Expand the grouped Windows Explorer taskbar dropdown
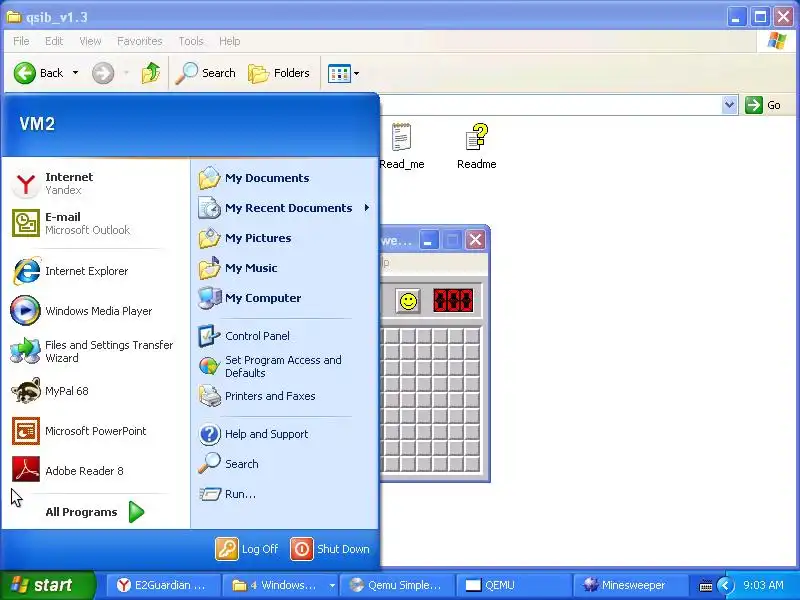 [332, 585]
